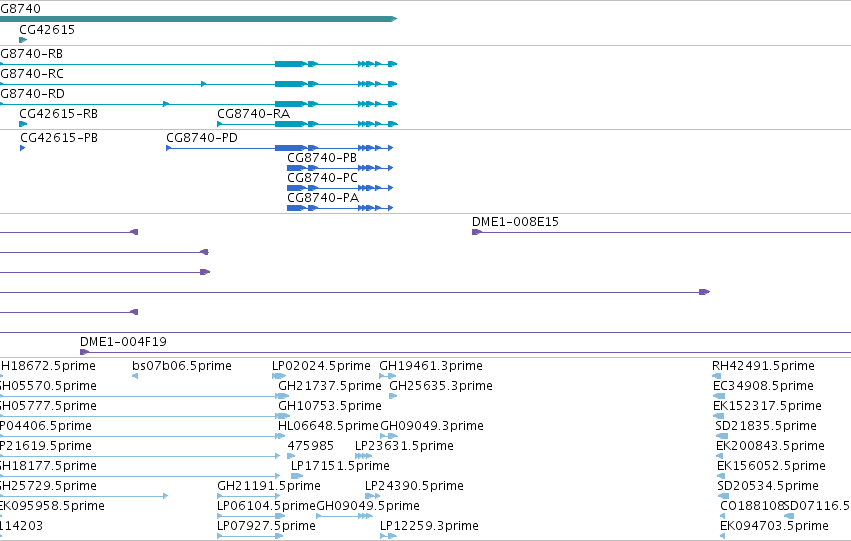This screenshot has width=851, height=541.
Task: Select the GH09049.3prime EST label
Action: (x=432, y=426)
